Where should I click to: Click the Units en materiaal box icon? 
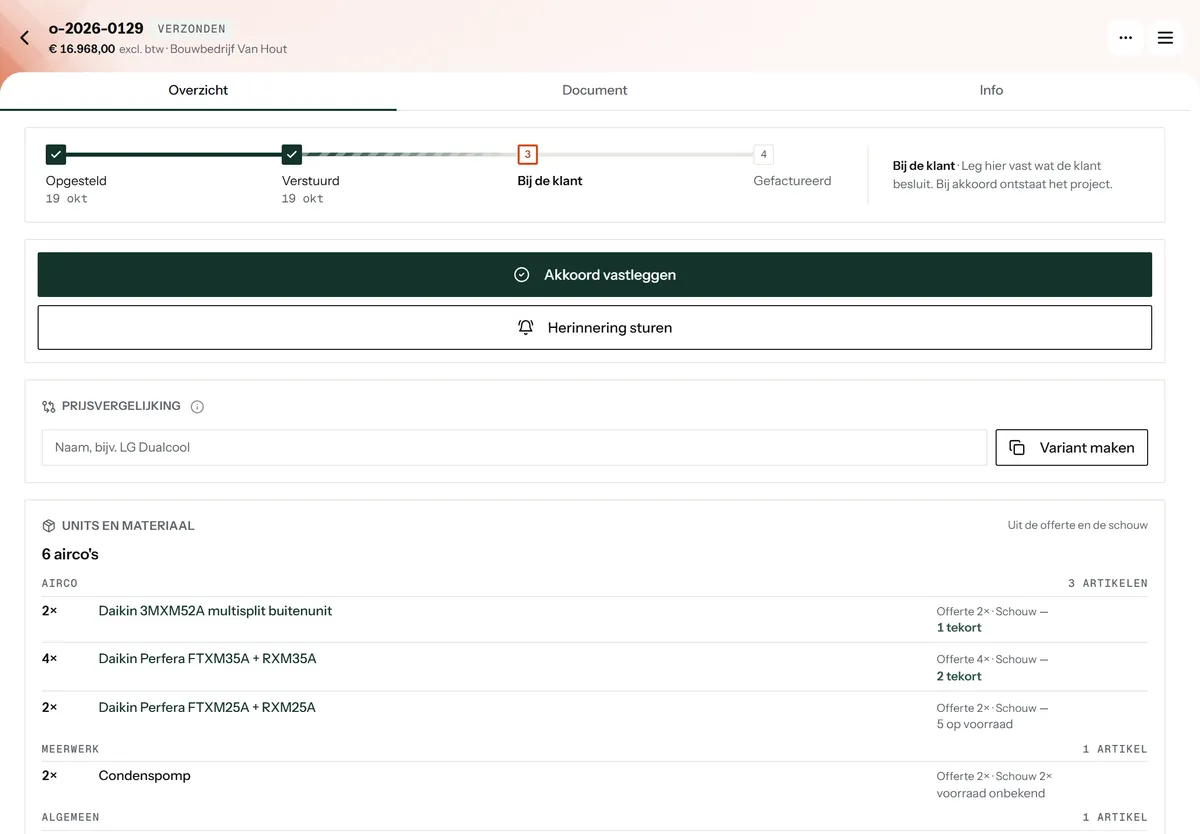[49, 526]
